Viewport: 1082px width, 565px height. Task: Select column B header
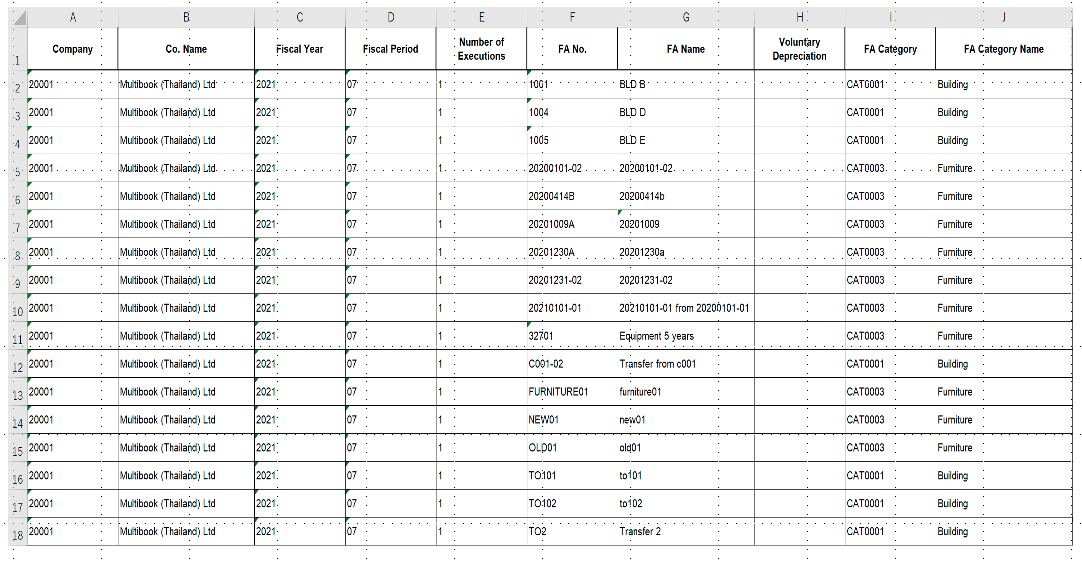[x=186, y=17]
